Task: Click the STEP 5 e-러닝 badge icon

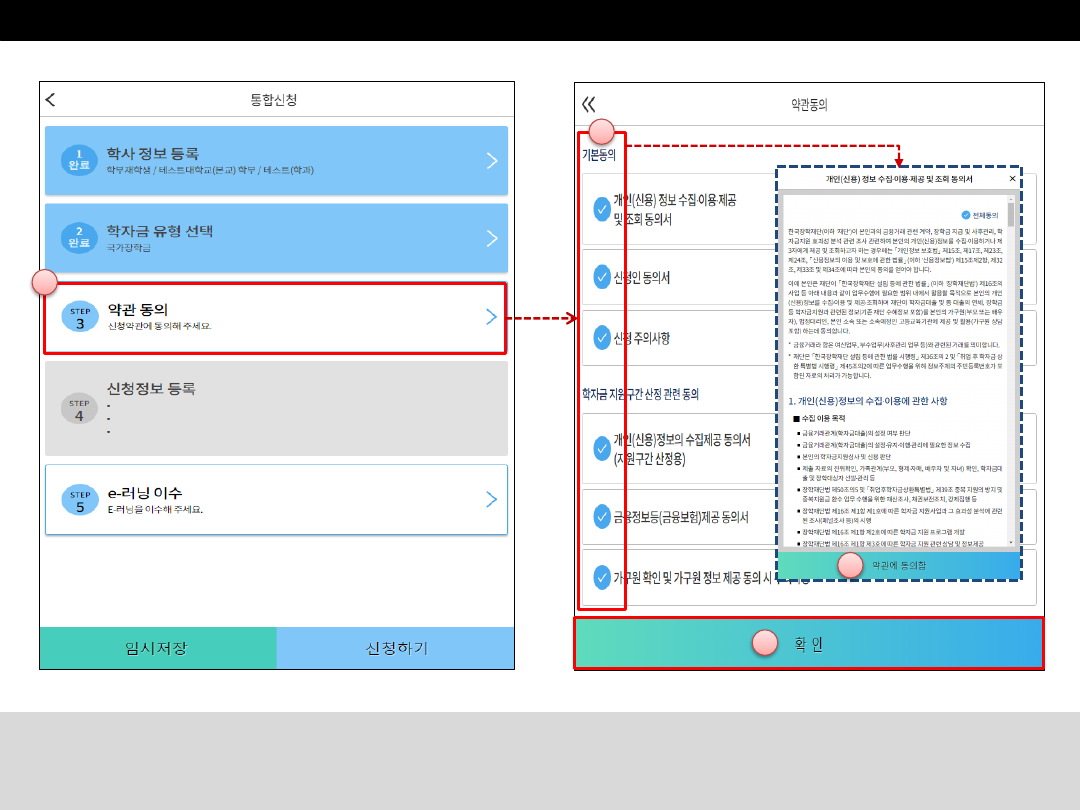Action: pyautogui.click(x=80, y=499)
